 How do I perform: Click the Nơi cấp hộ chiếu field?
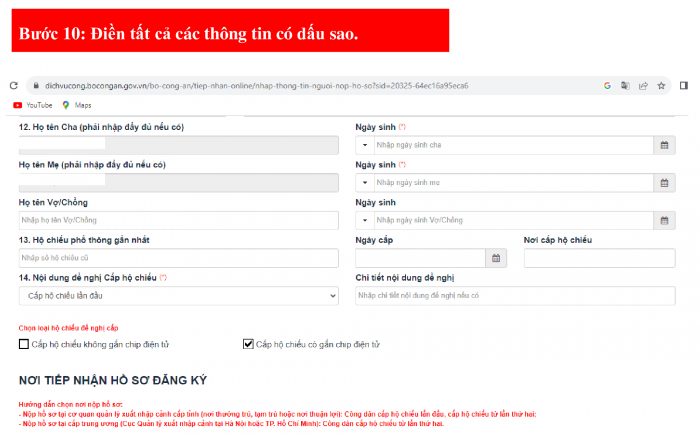[x=600, y=258]
